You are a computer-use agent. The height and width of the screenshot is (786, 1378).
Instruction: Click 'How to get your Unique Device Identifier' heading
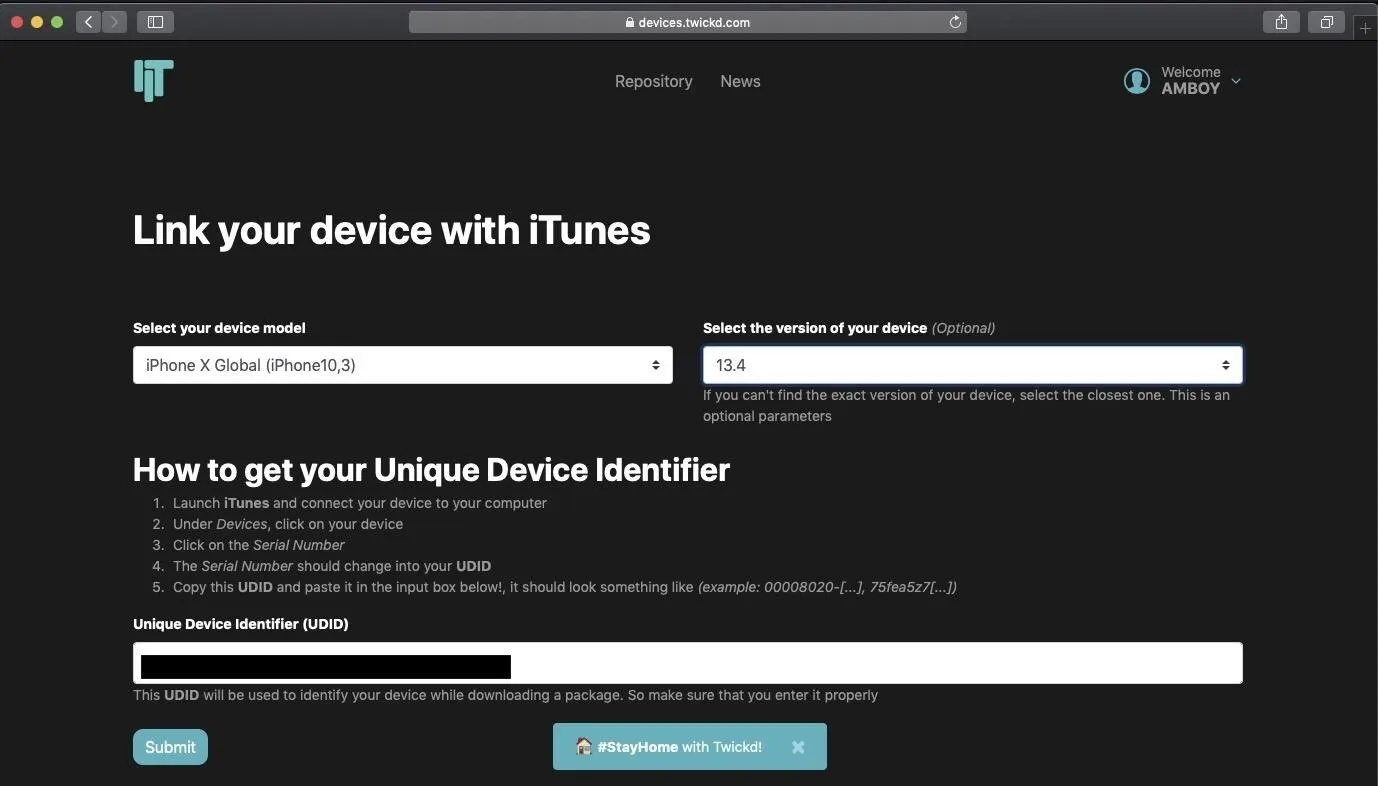click(x=432, y=469)
